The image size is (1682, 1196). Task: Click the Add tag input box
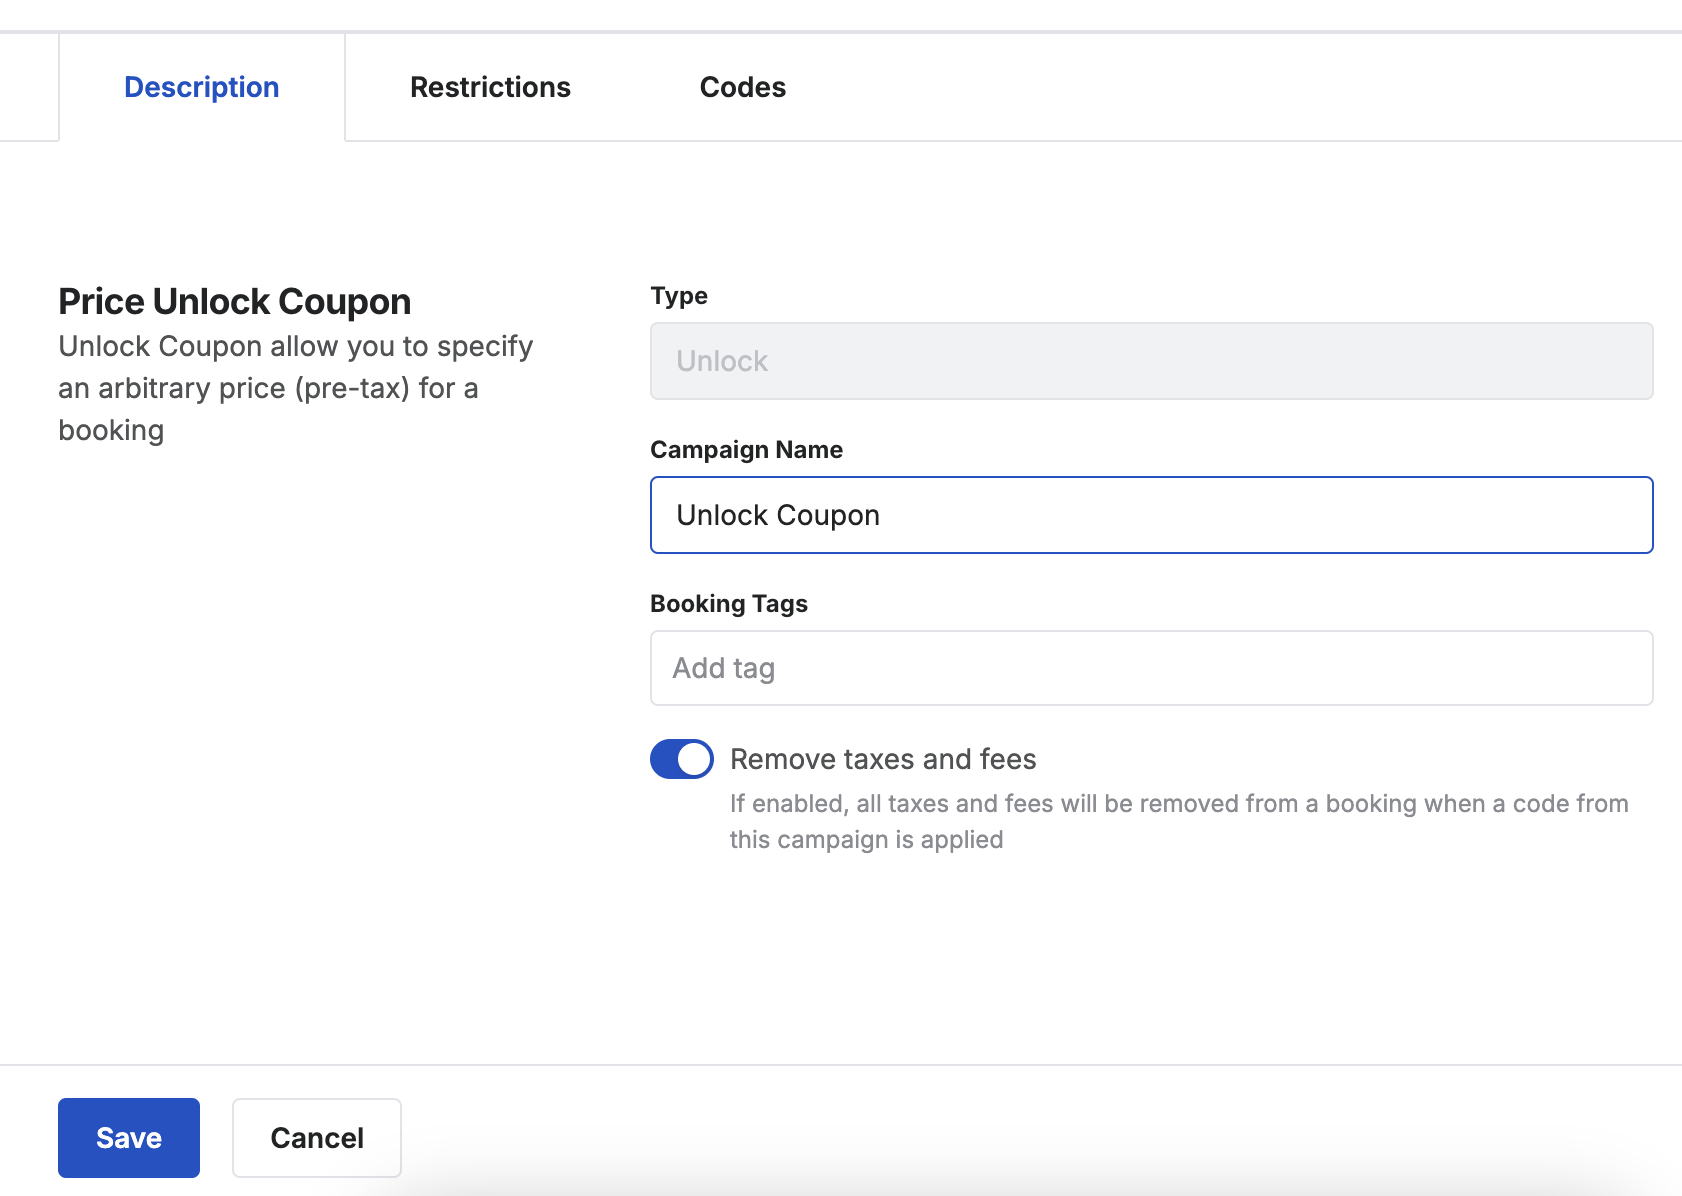pyautogui.click(x=1152, y=668)
